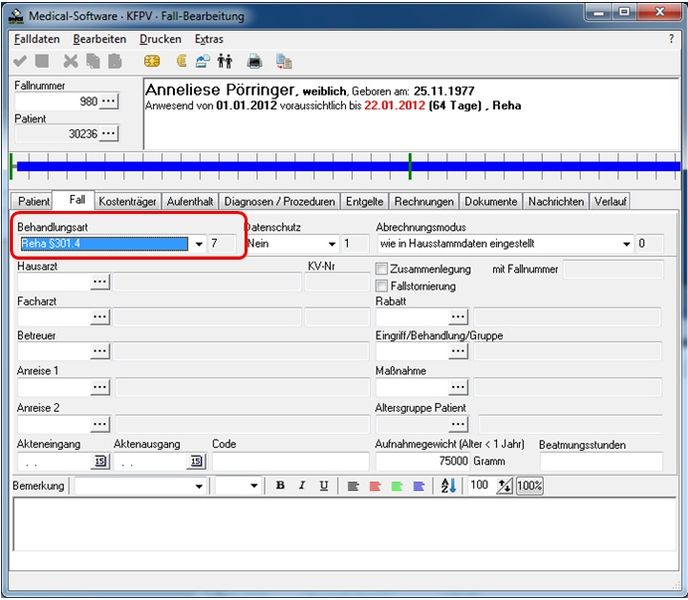Open the Datenschutz dropdown list

tap(332, 244)
